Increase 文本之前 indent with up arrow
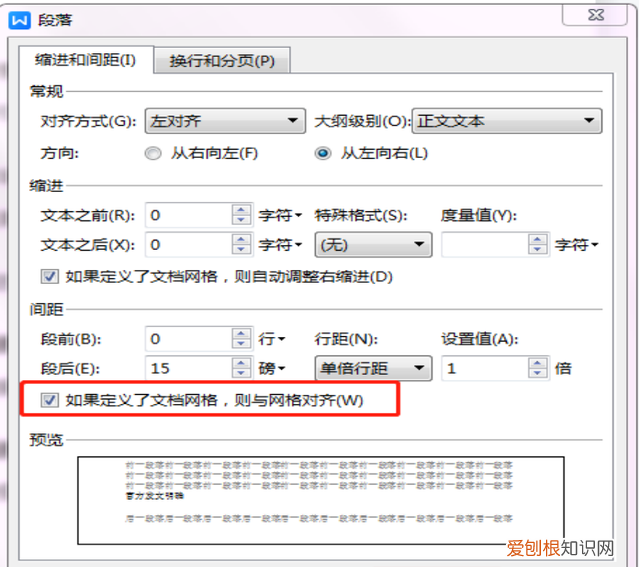Screen dimensions: 640x567 (x=241, y=210)
